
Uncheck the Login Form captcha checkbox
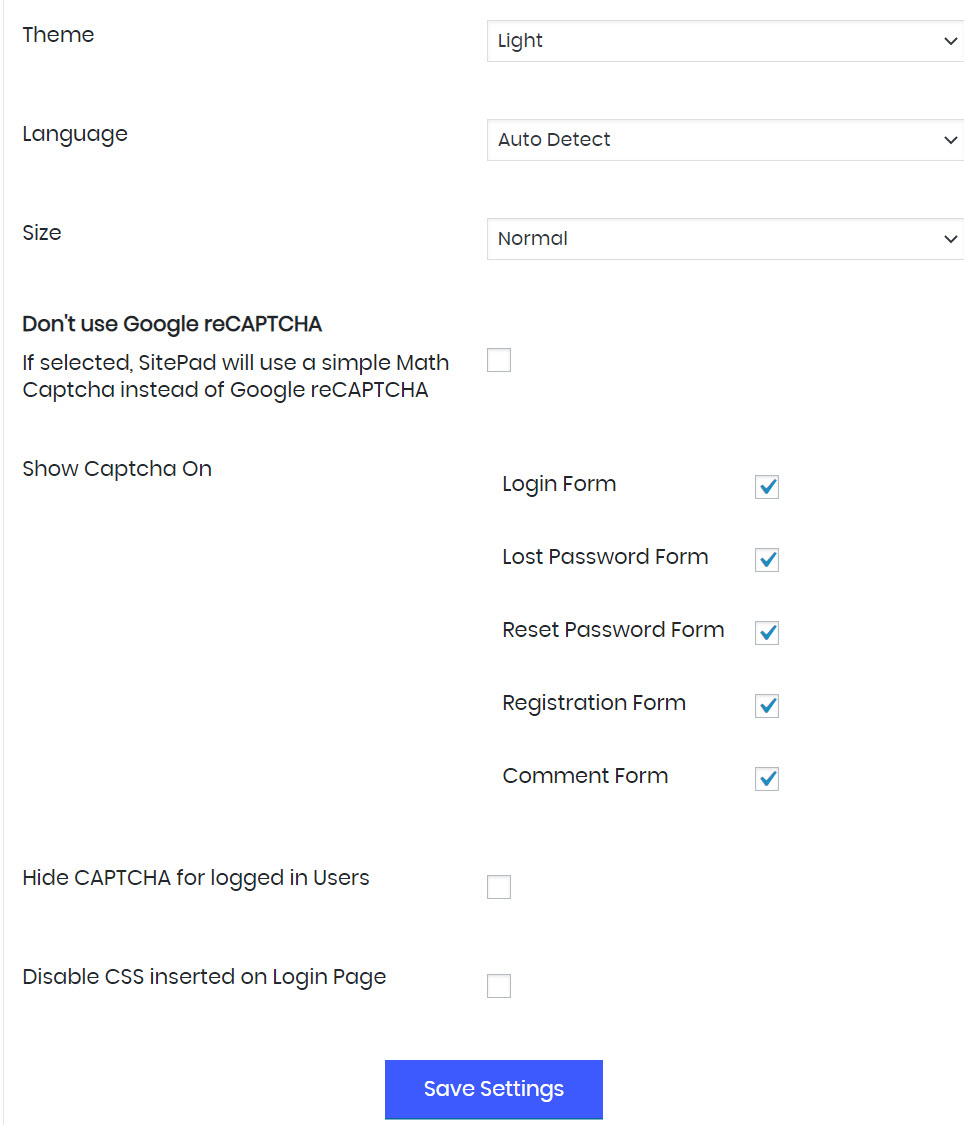pos(767,487)
